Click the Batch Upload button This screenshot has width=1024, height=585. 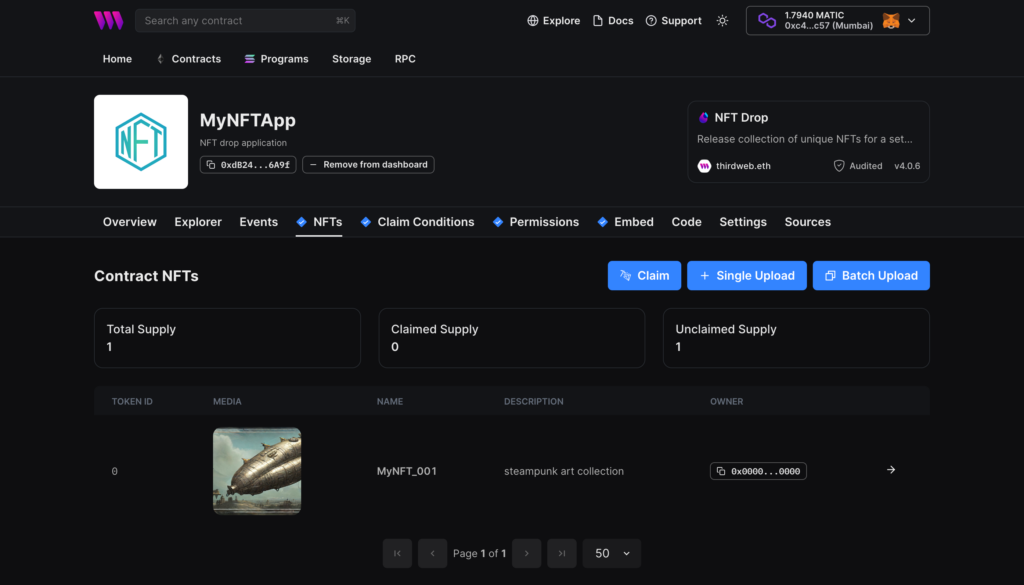pos(871,276)
